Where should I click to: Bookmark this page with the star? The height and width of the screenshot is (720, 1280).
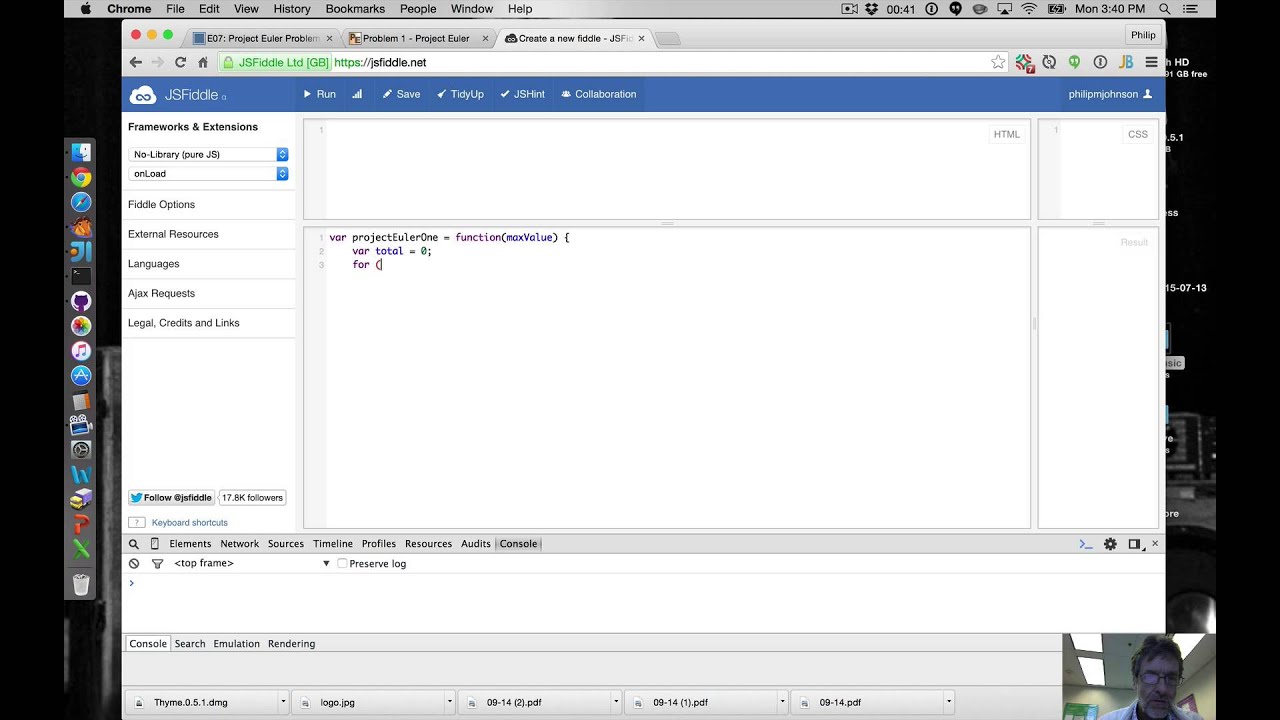point(997,62)
